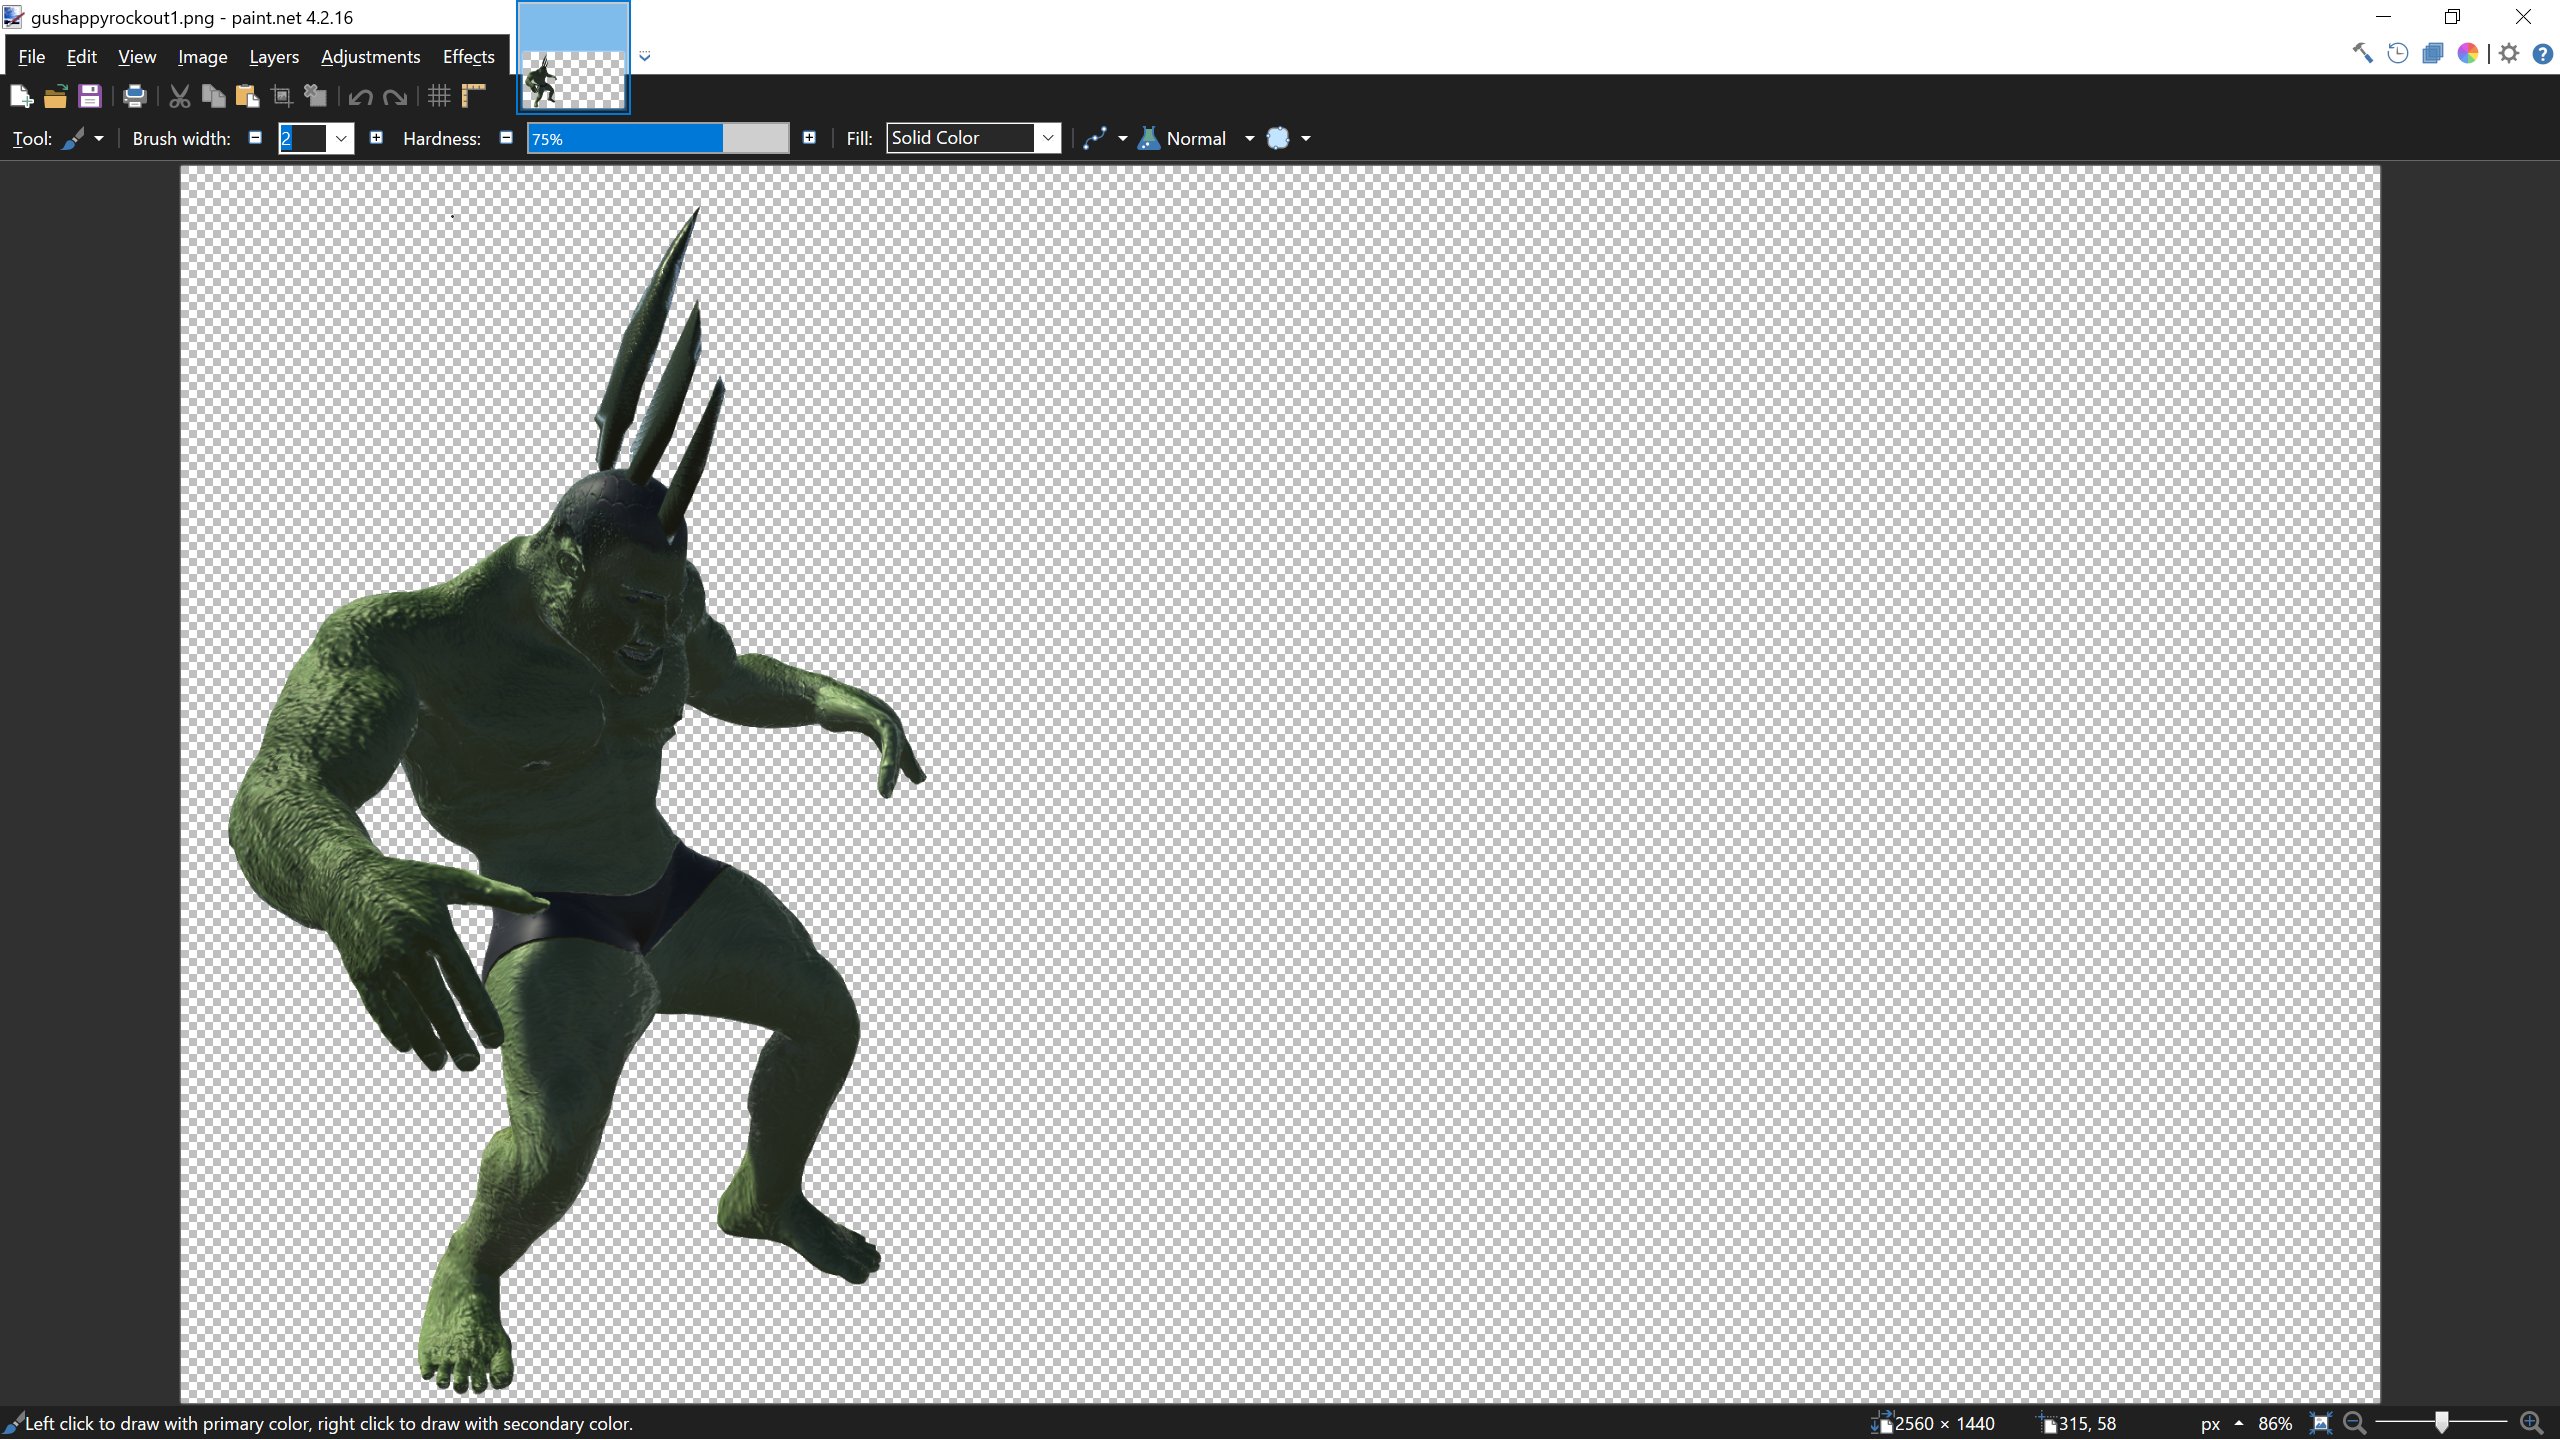Open the Tool chooser paintbrush dropdown

[x=83, y=139]
